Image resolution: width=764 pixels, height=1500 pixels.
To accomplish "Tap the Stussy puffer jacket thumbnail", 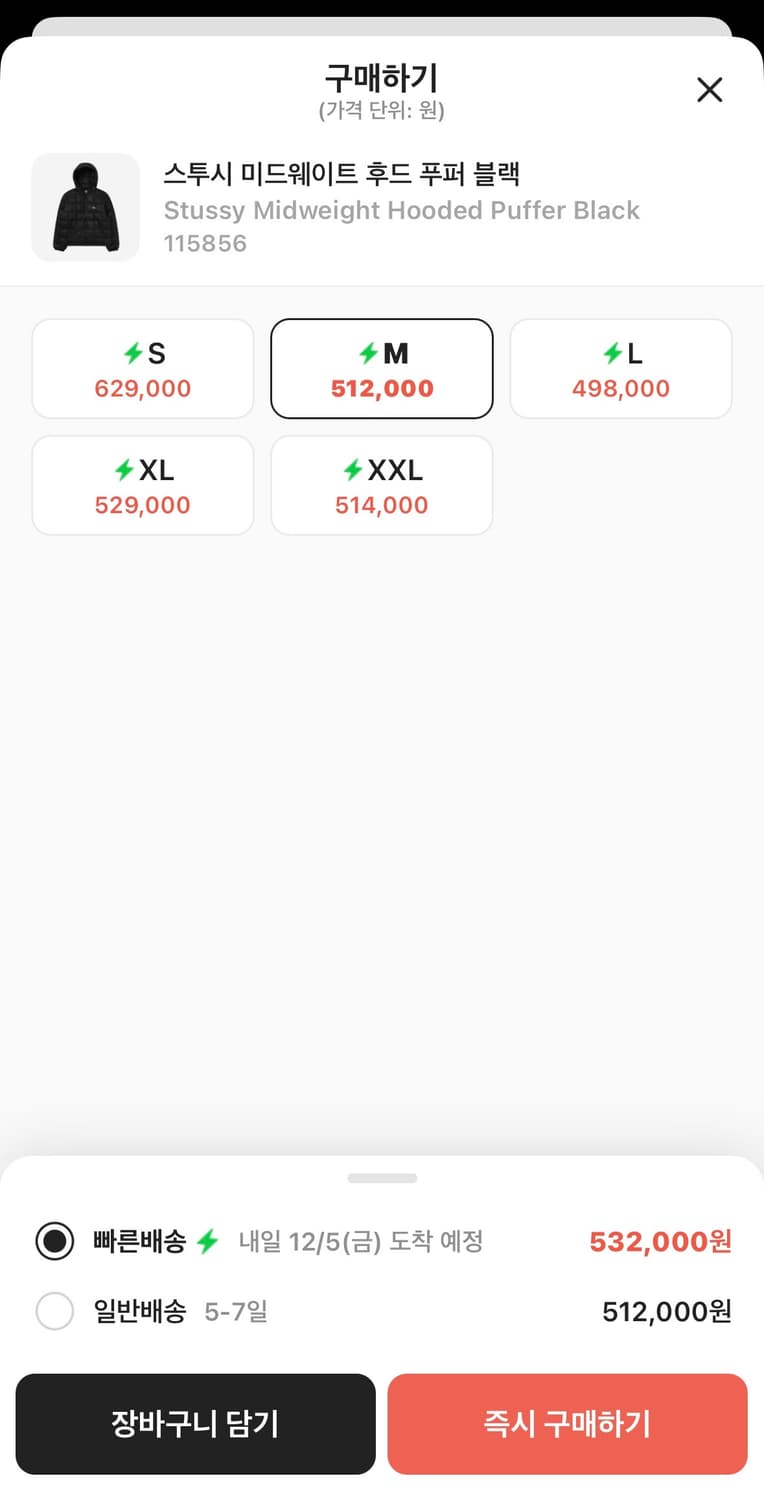I will point(85,207).
